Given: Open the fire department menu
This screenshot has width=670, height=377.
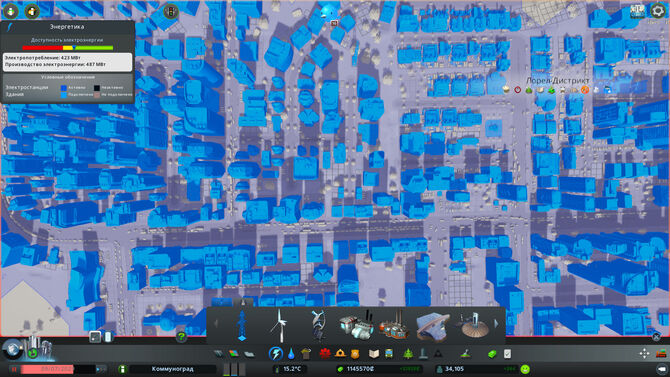Looking at the screenshot, I should (x=340, y=353).
